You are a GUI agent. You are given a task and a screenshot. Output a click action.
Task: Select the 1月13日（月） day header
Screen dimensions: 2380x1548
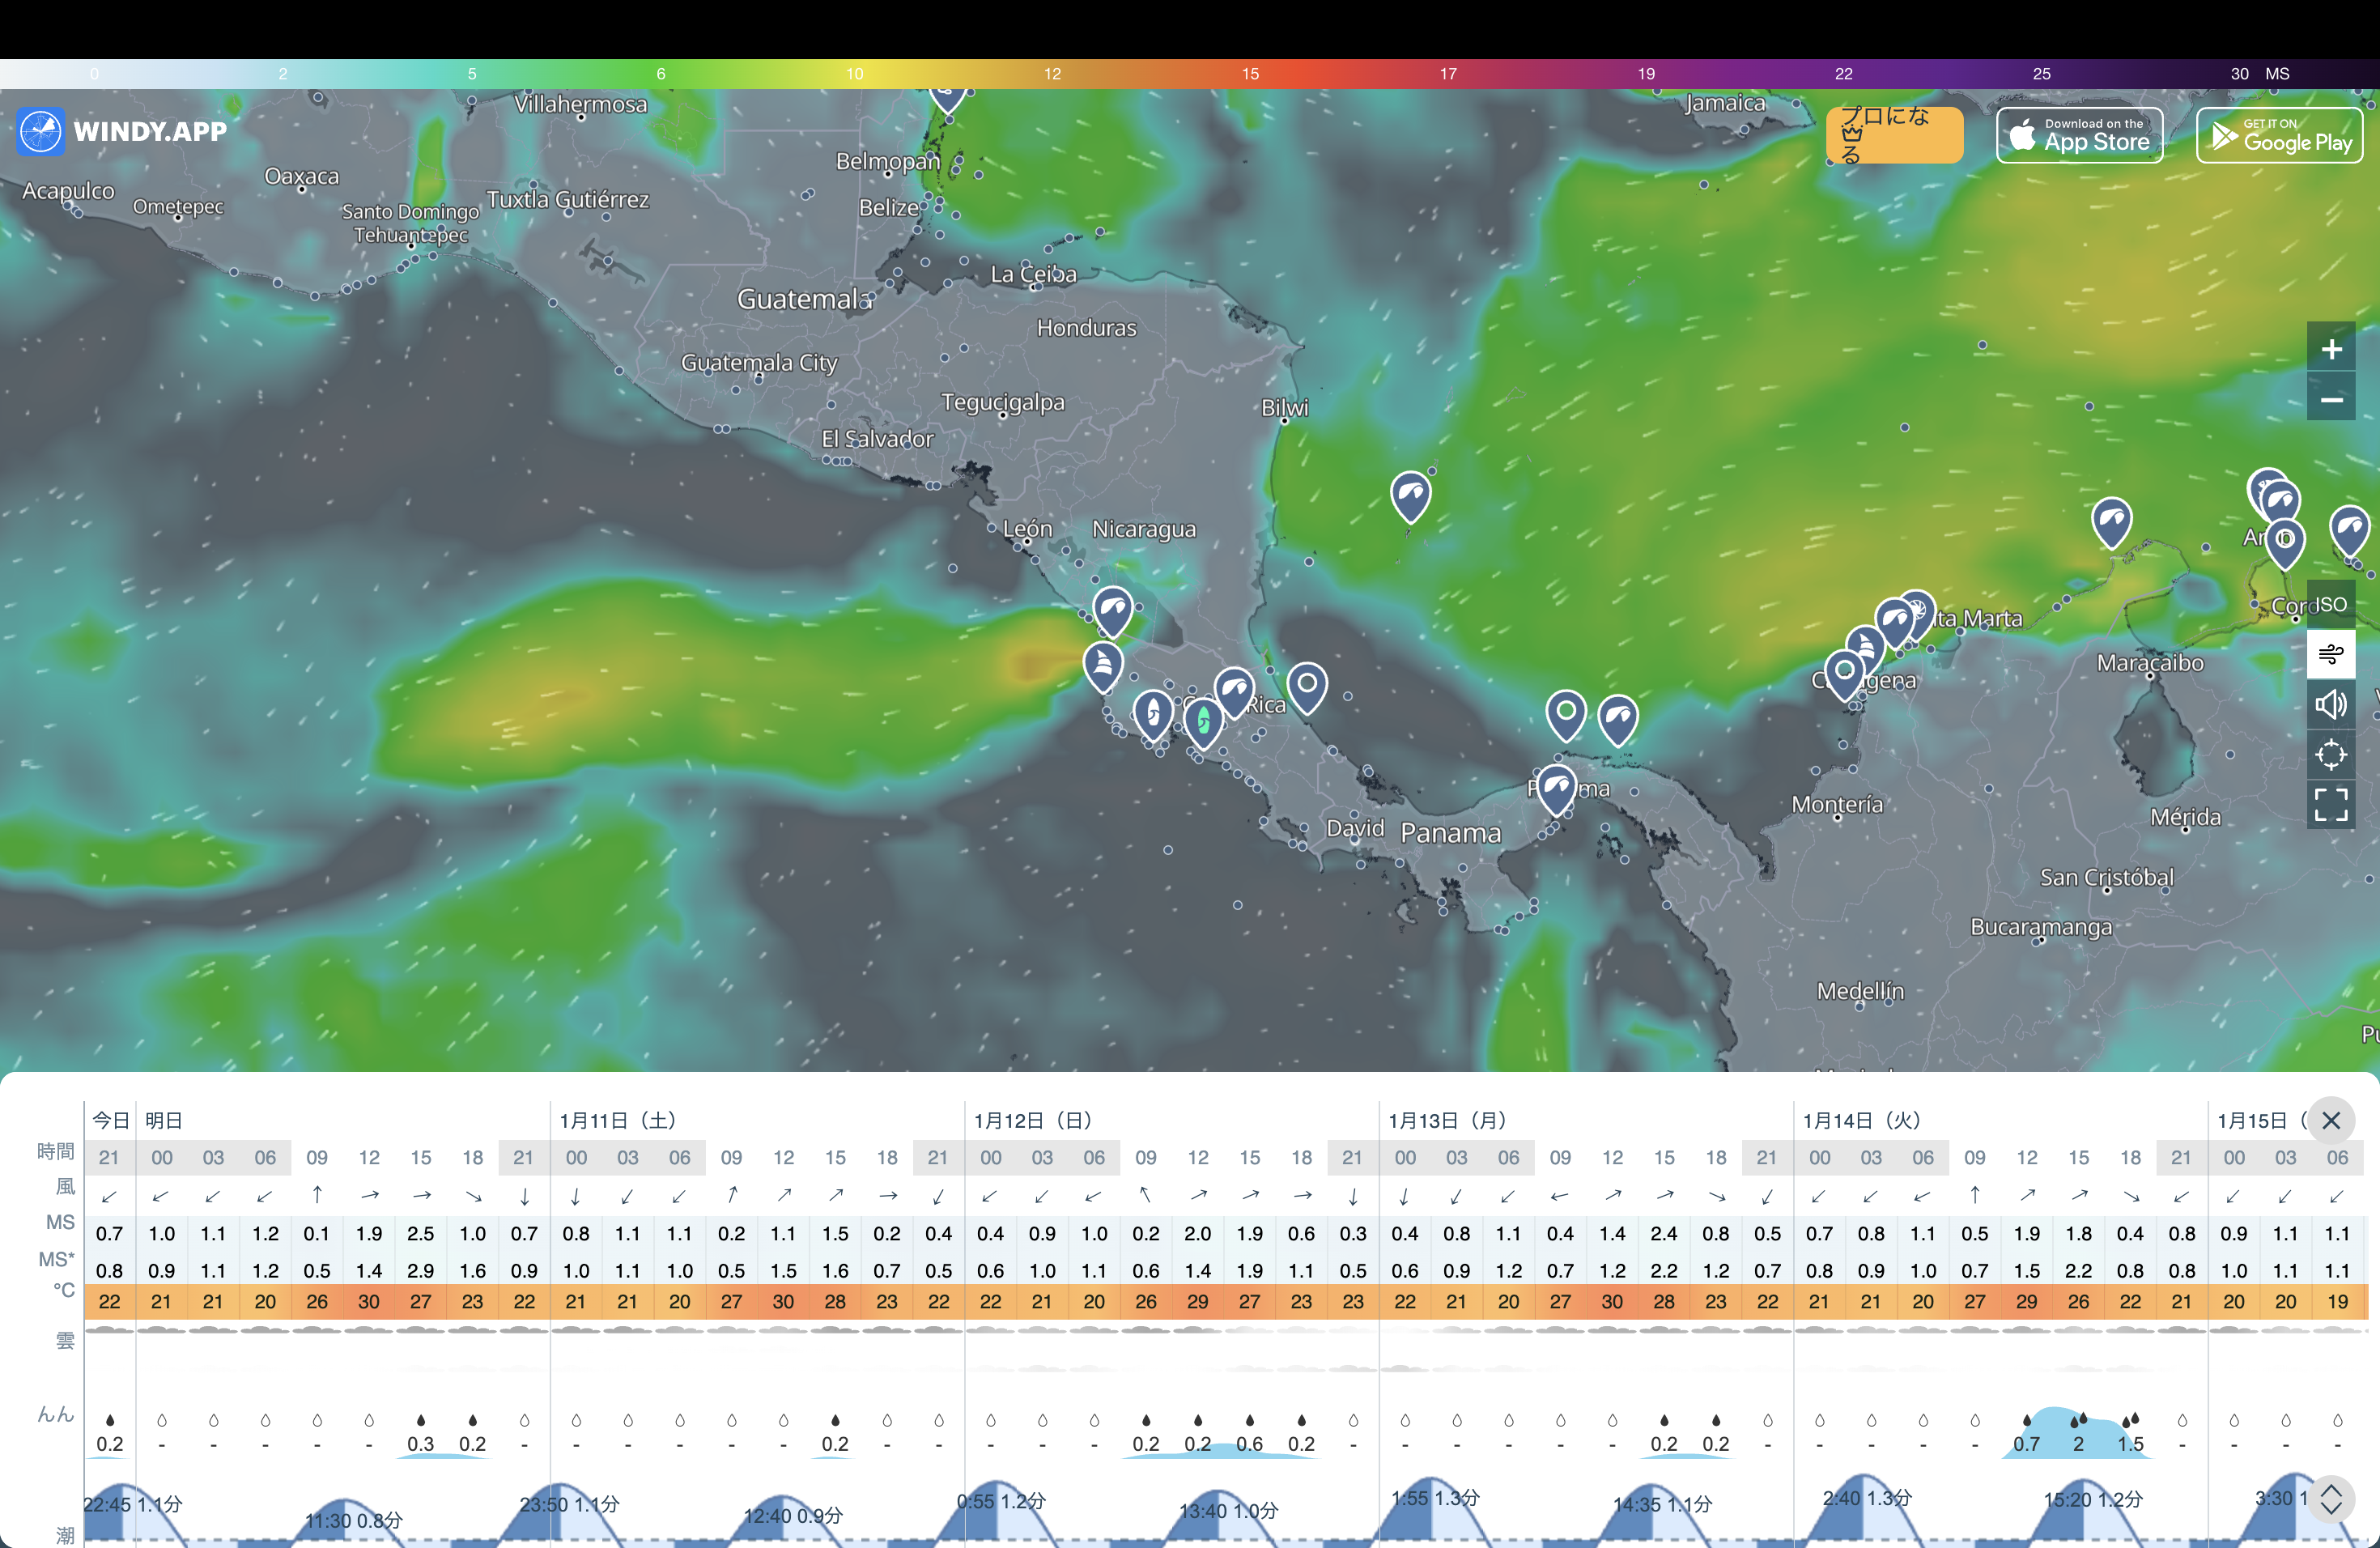1447,1120
